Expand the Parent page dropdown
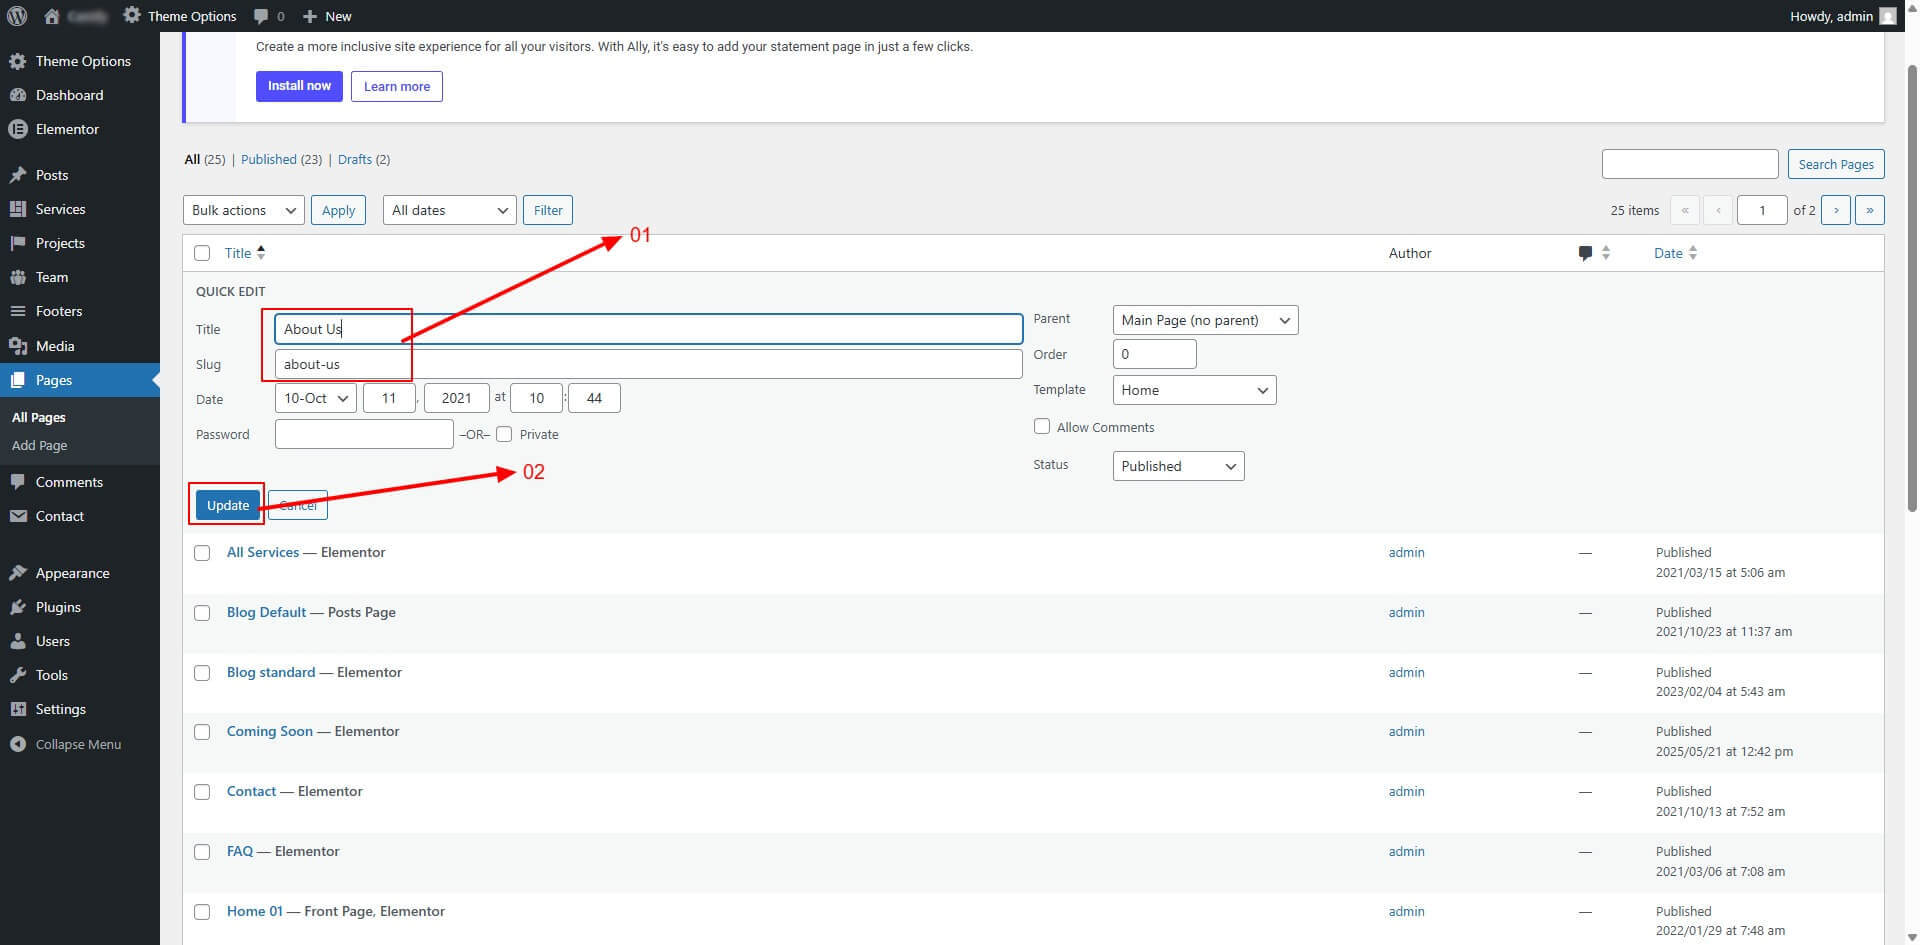 (x=1204, y=320)
